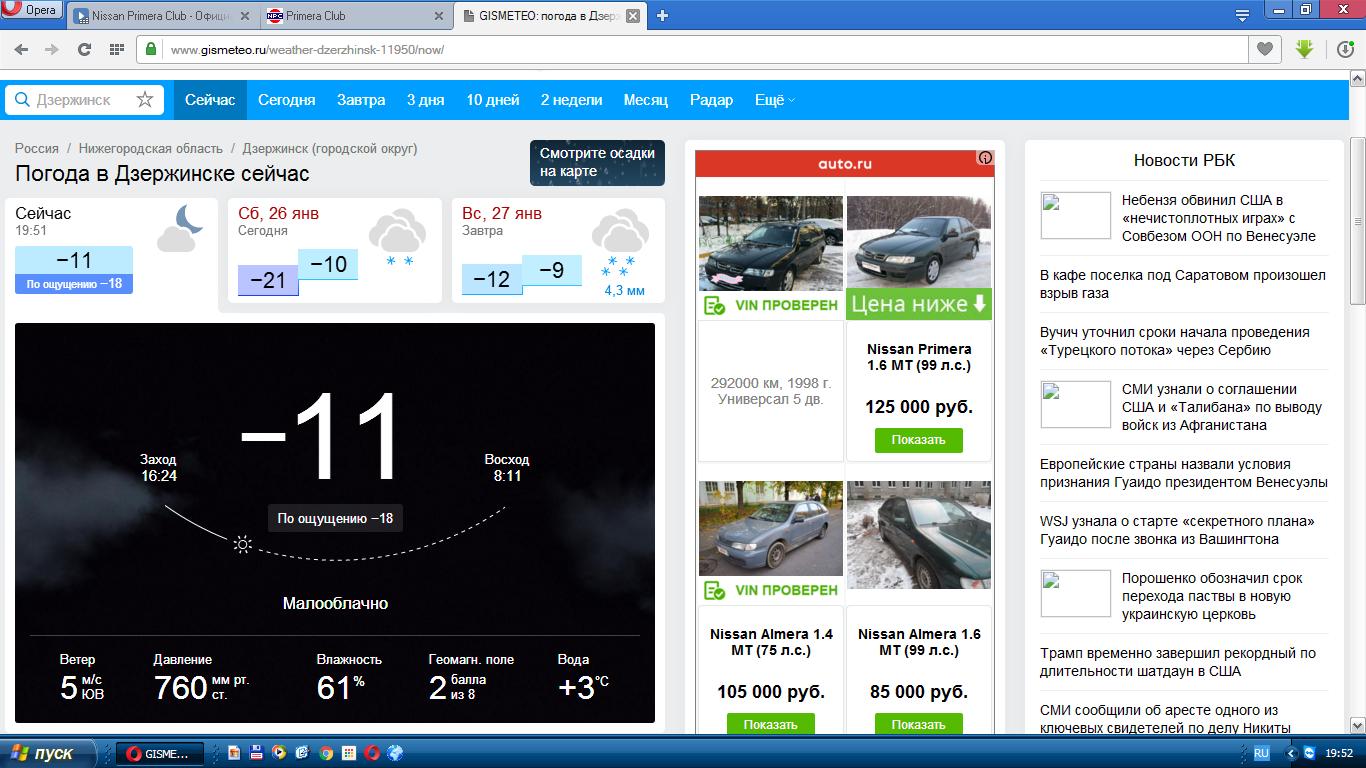Open the tab list menu icon
The image size is (1366, 768).
tap(1242, 16)
